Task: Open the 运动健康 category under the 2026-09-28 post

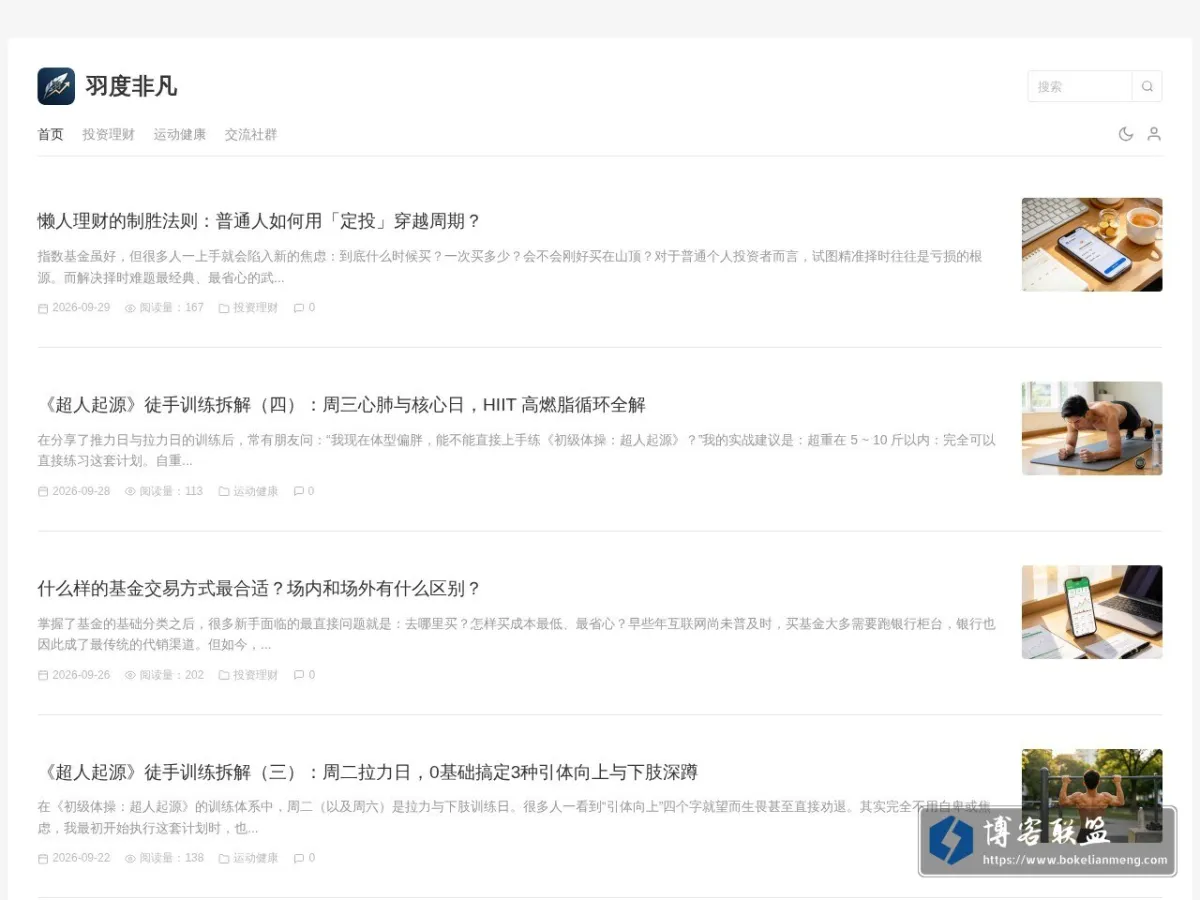Action: 256,492
